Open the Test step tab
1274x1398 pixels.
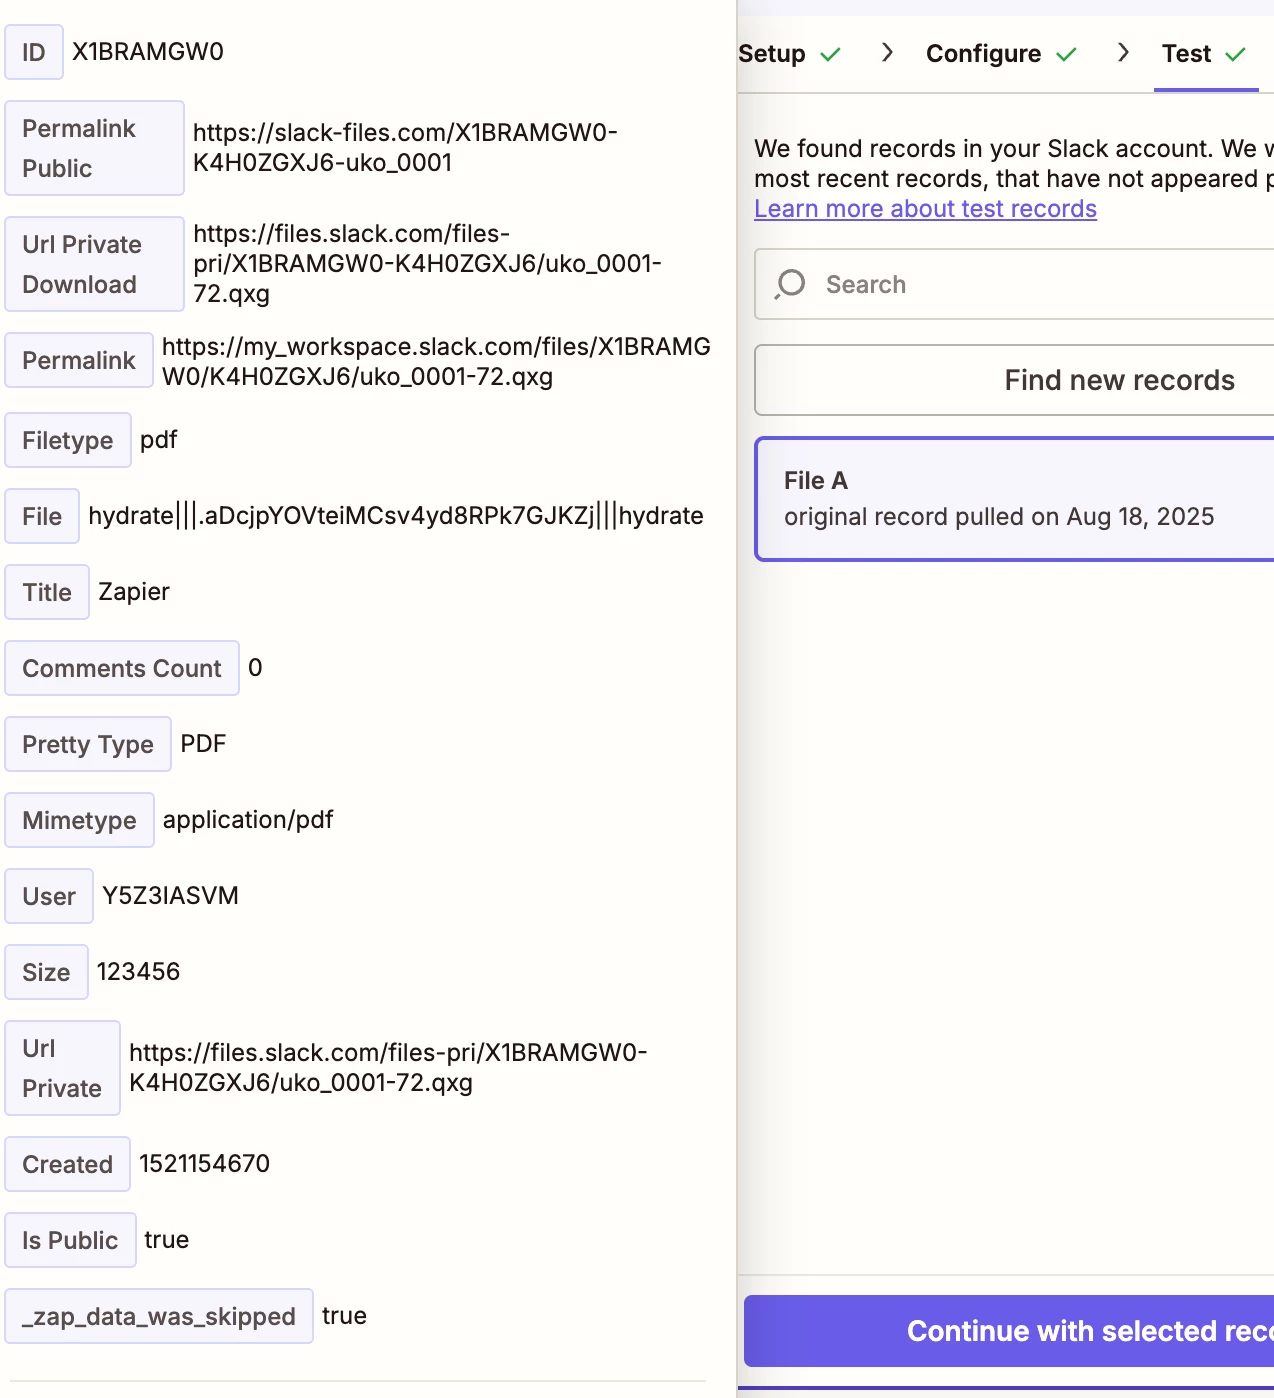pyautogui.click(x=1186, y=54)
